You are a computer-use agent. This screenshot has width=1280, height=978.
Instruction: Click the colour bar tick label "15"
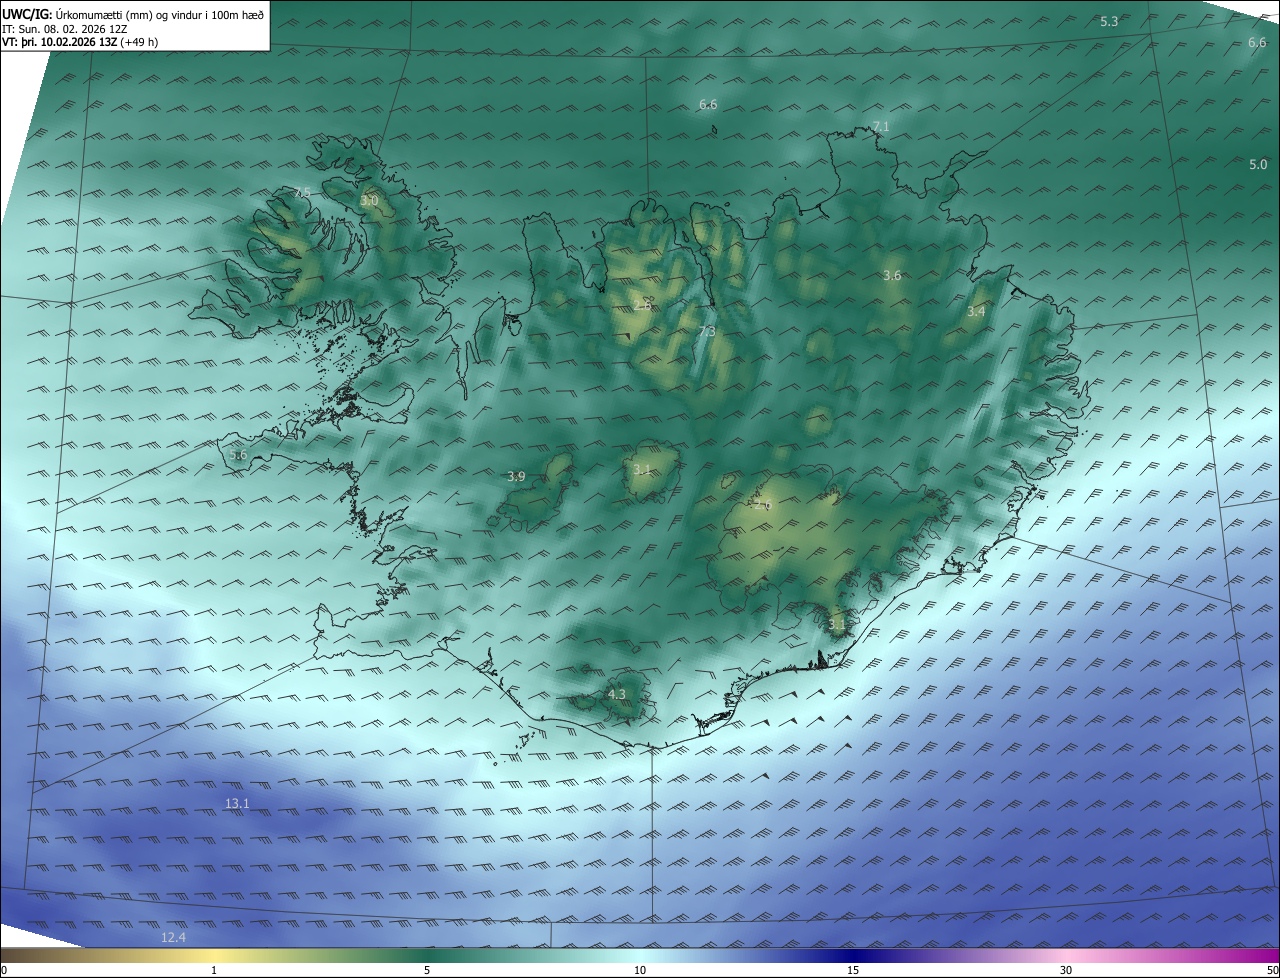point(853,970)
